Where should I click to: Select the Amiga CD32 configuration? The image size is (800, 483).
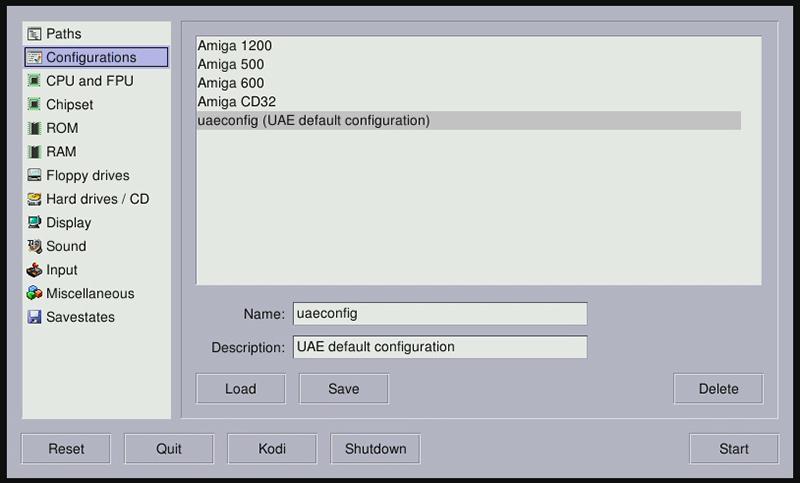(x=469, y=101)
